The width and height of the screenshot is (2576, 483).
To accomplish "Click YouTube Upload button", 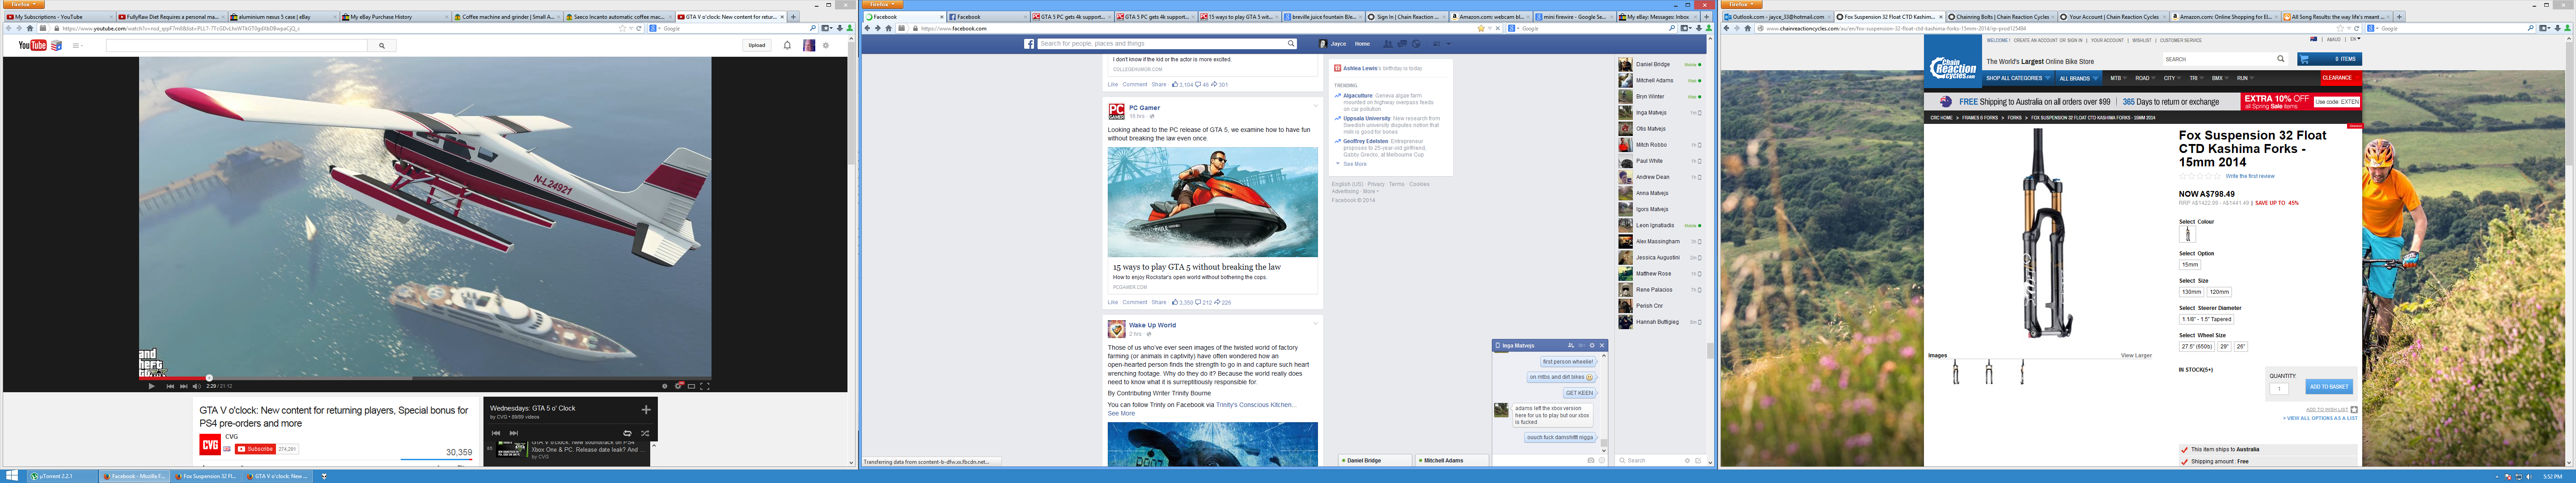I will (757, 45).
